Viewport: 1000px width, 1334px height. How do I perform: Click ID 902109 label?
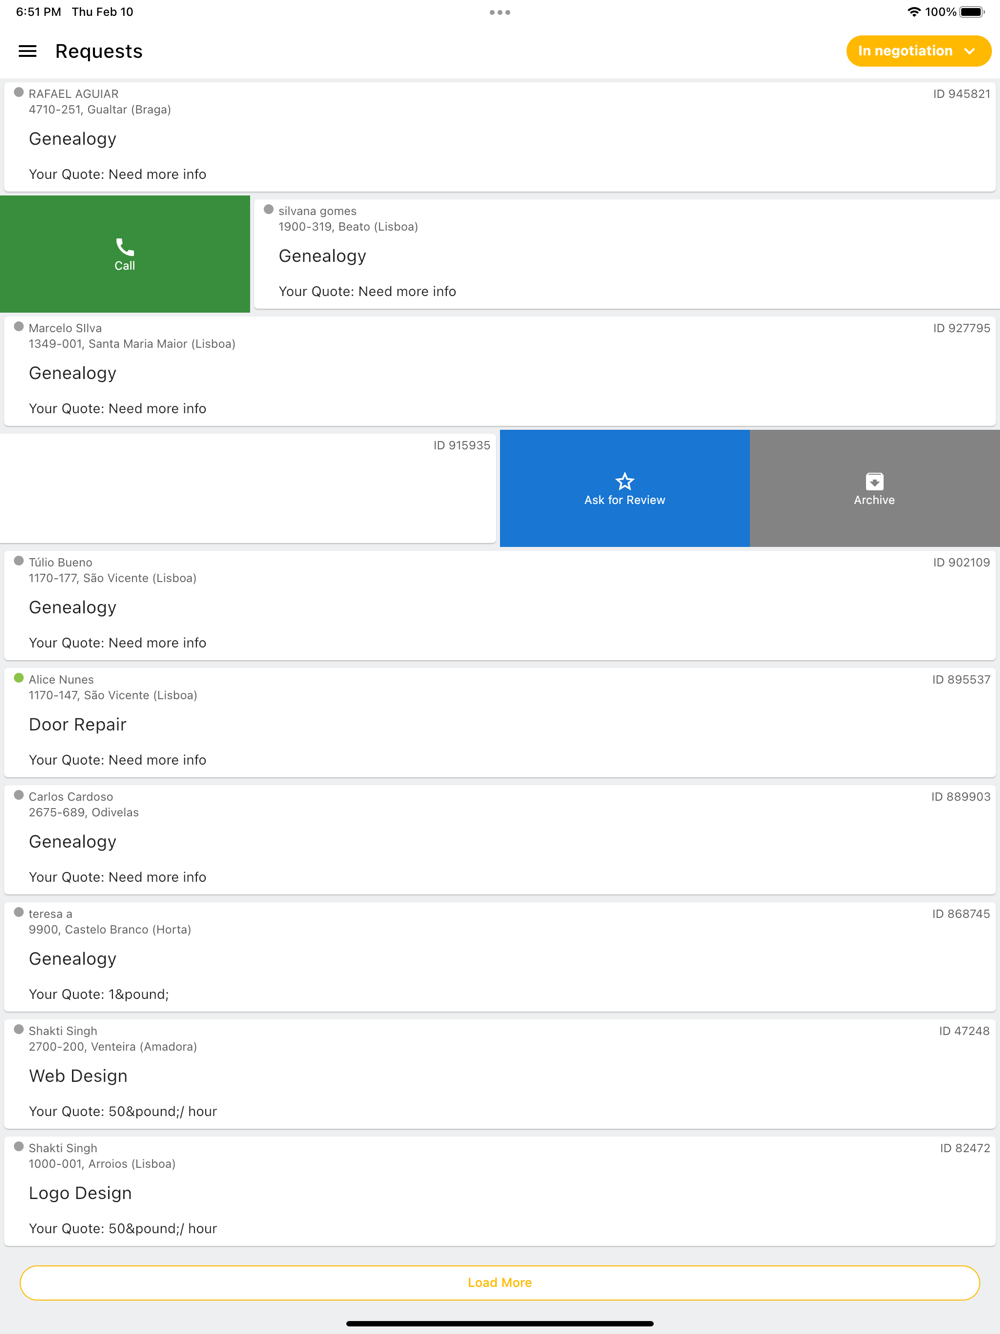[961, 562]
